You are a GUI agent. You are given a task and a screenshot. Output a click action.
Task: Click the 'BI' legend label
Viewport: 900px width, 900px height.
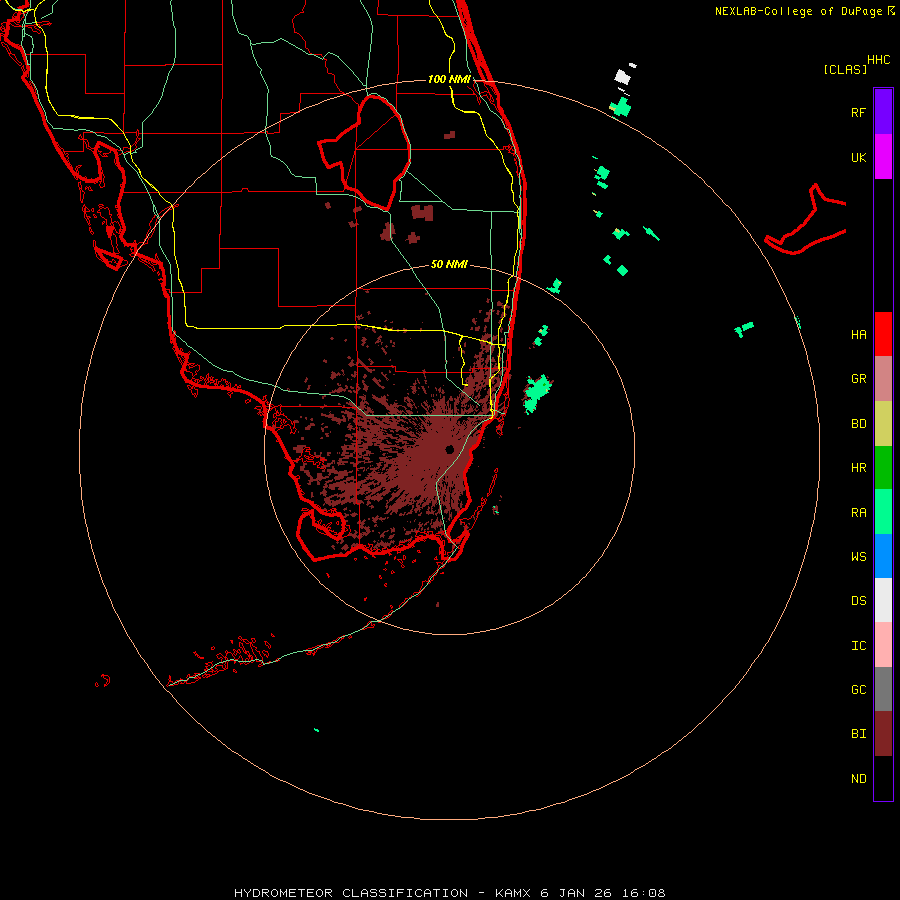858,734
